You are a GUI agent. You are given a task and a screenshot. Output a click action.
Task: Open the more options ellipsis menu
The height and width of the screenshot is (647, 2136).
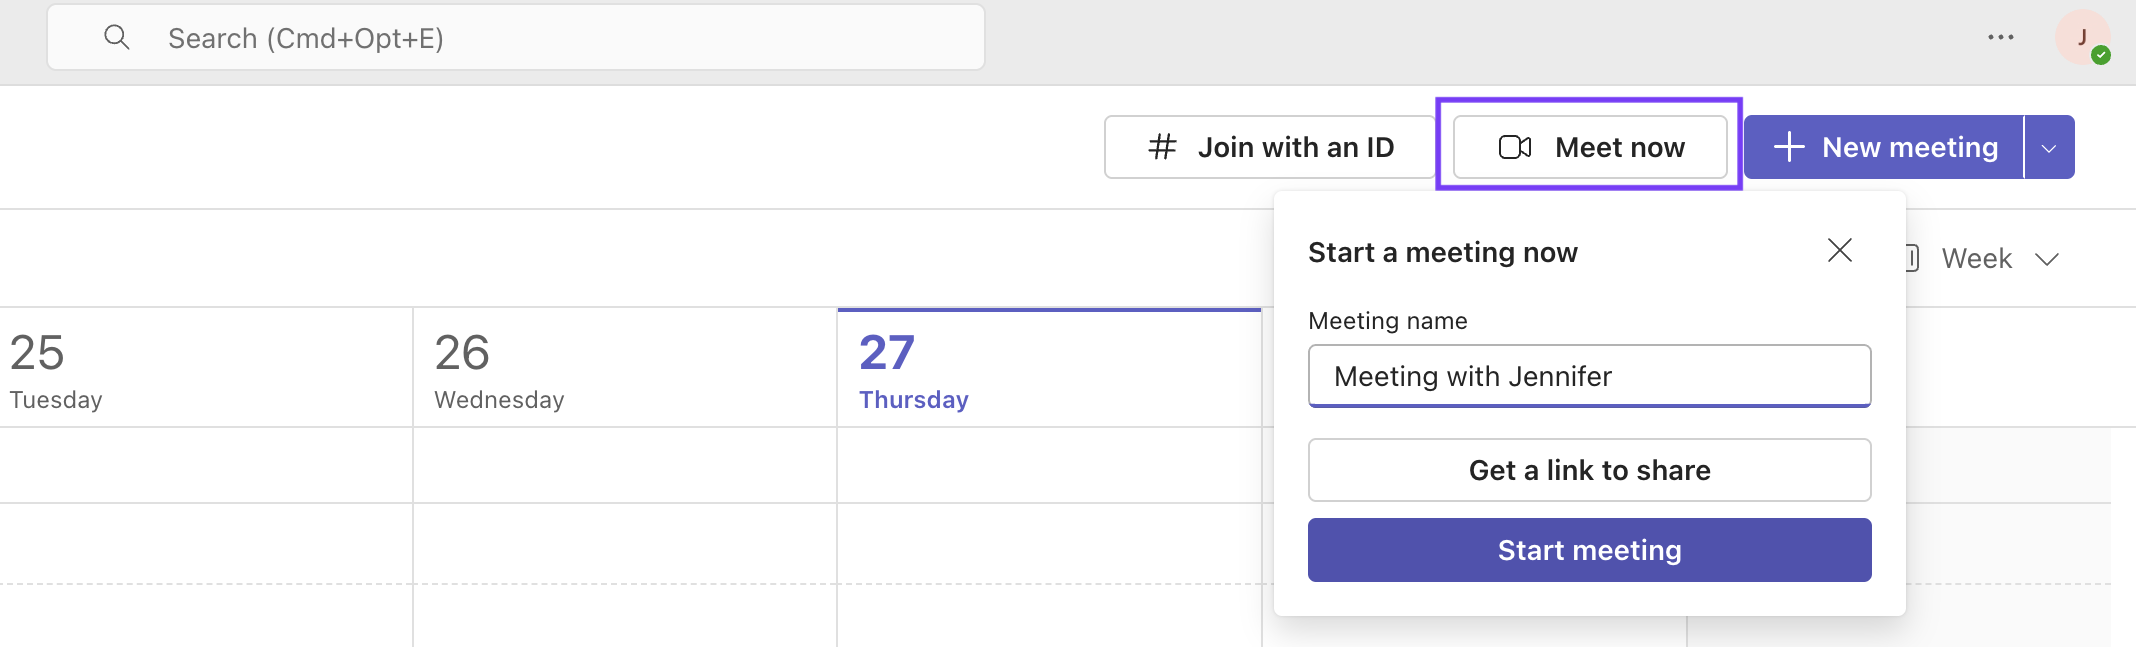click(x=2003, y=37)
